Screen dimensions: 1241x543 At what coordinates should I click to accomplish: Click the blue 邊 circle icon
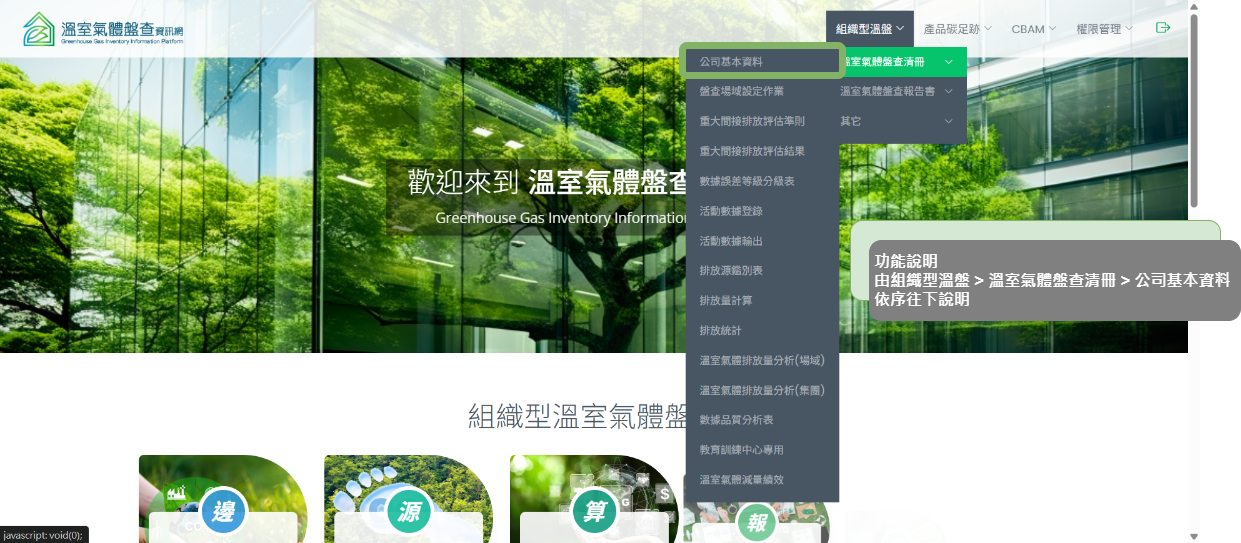click(x=223, y=512)
